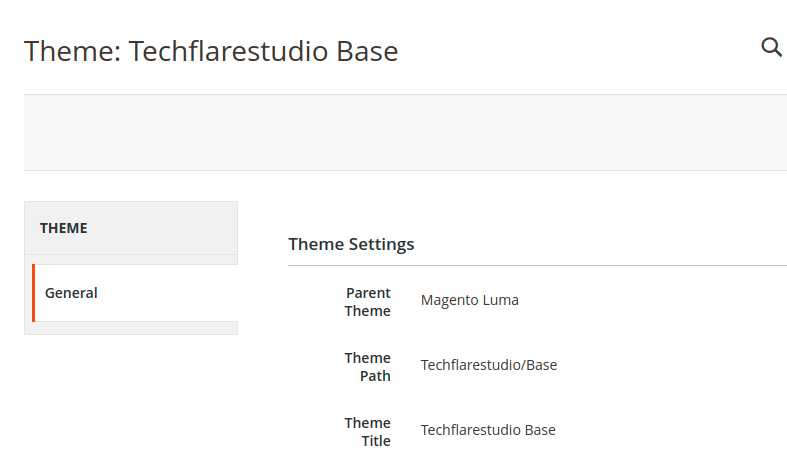Click the page title Theme: Techflarestudio Base
Image resolution: width=787 pixels, height=471 pixels.
point(211,51)
